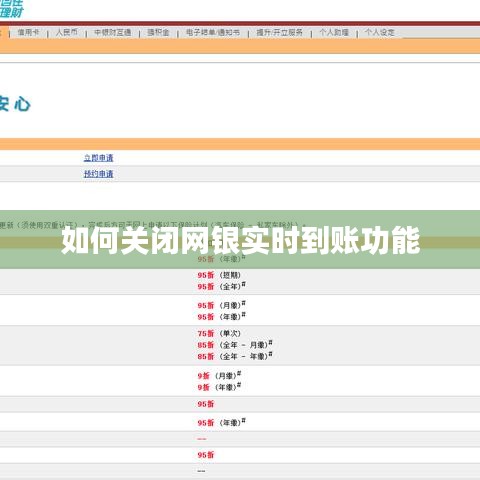Select the 9折 (年缴) discount text
The image size is (480, 480).
click(219, 387)
